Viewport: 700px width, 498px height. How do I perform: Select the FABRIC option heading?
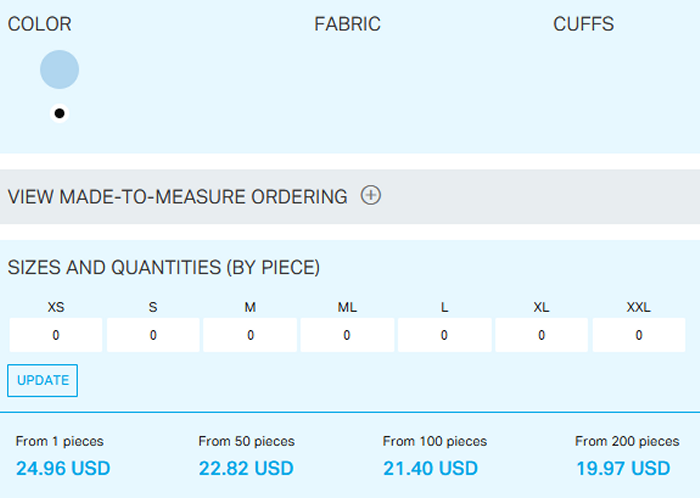(x=347, y=24)
